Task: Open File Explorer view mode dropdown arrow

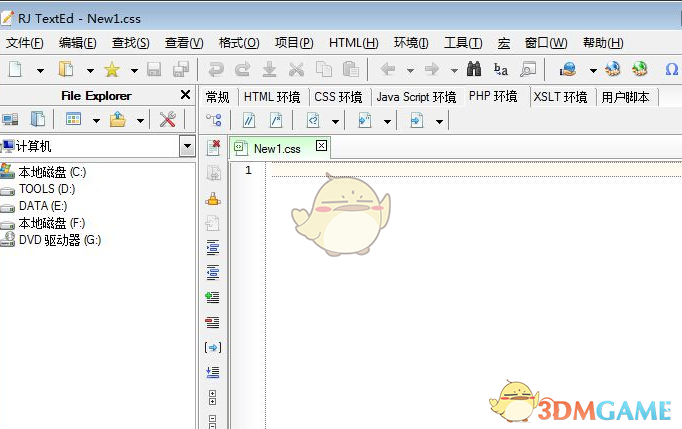Action: [x=97, y=121]
